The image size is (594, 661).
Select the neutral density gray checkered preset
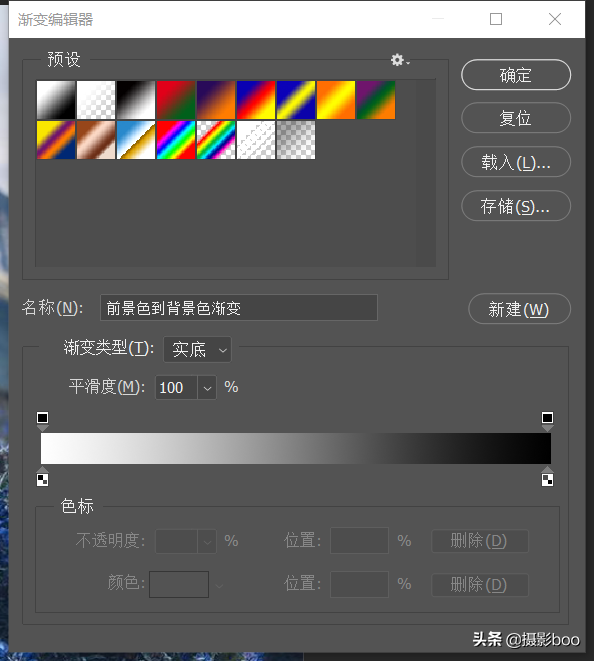pyautogui.click(x=296, y=140)
